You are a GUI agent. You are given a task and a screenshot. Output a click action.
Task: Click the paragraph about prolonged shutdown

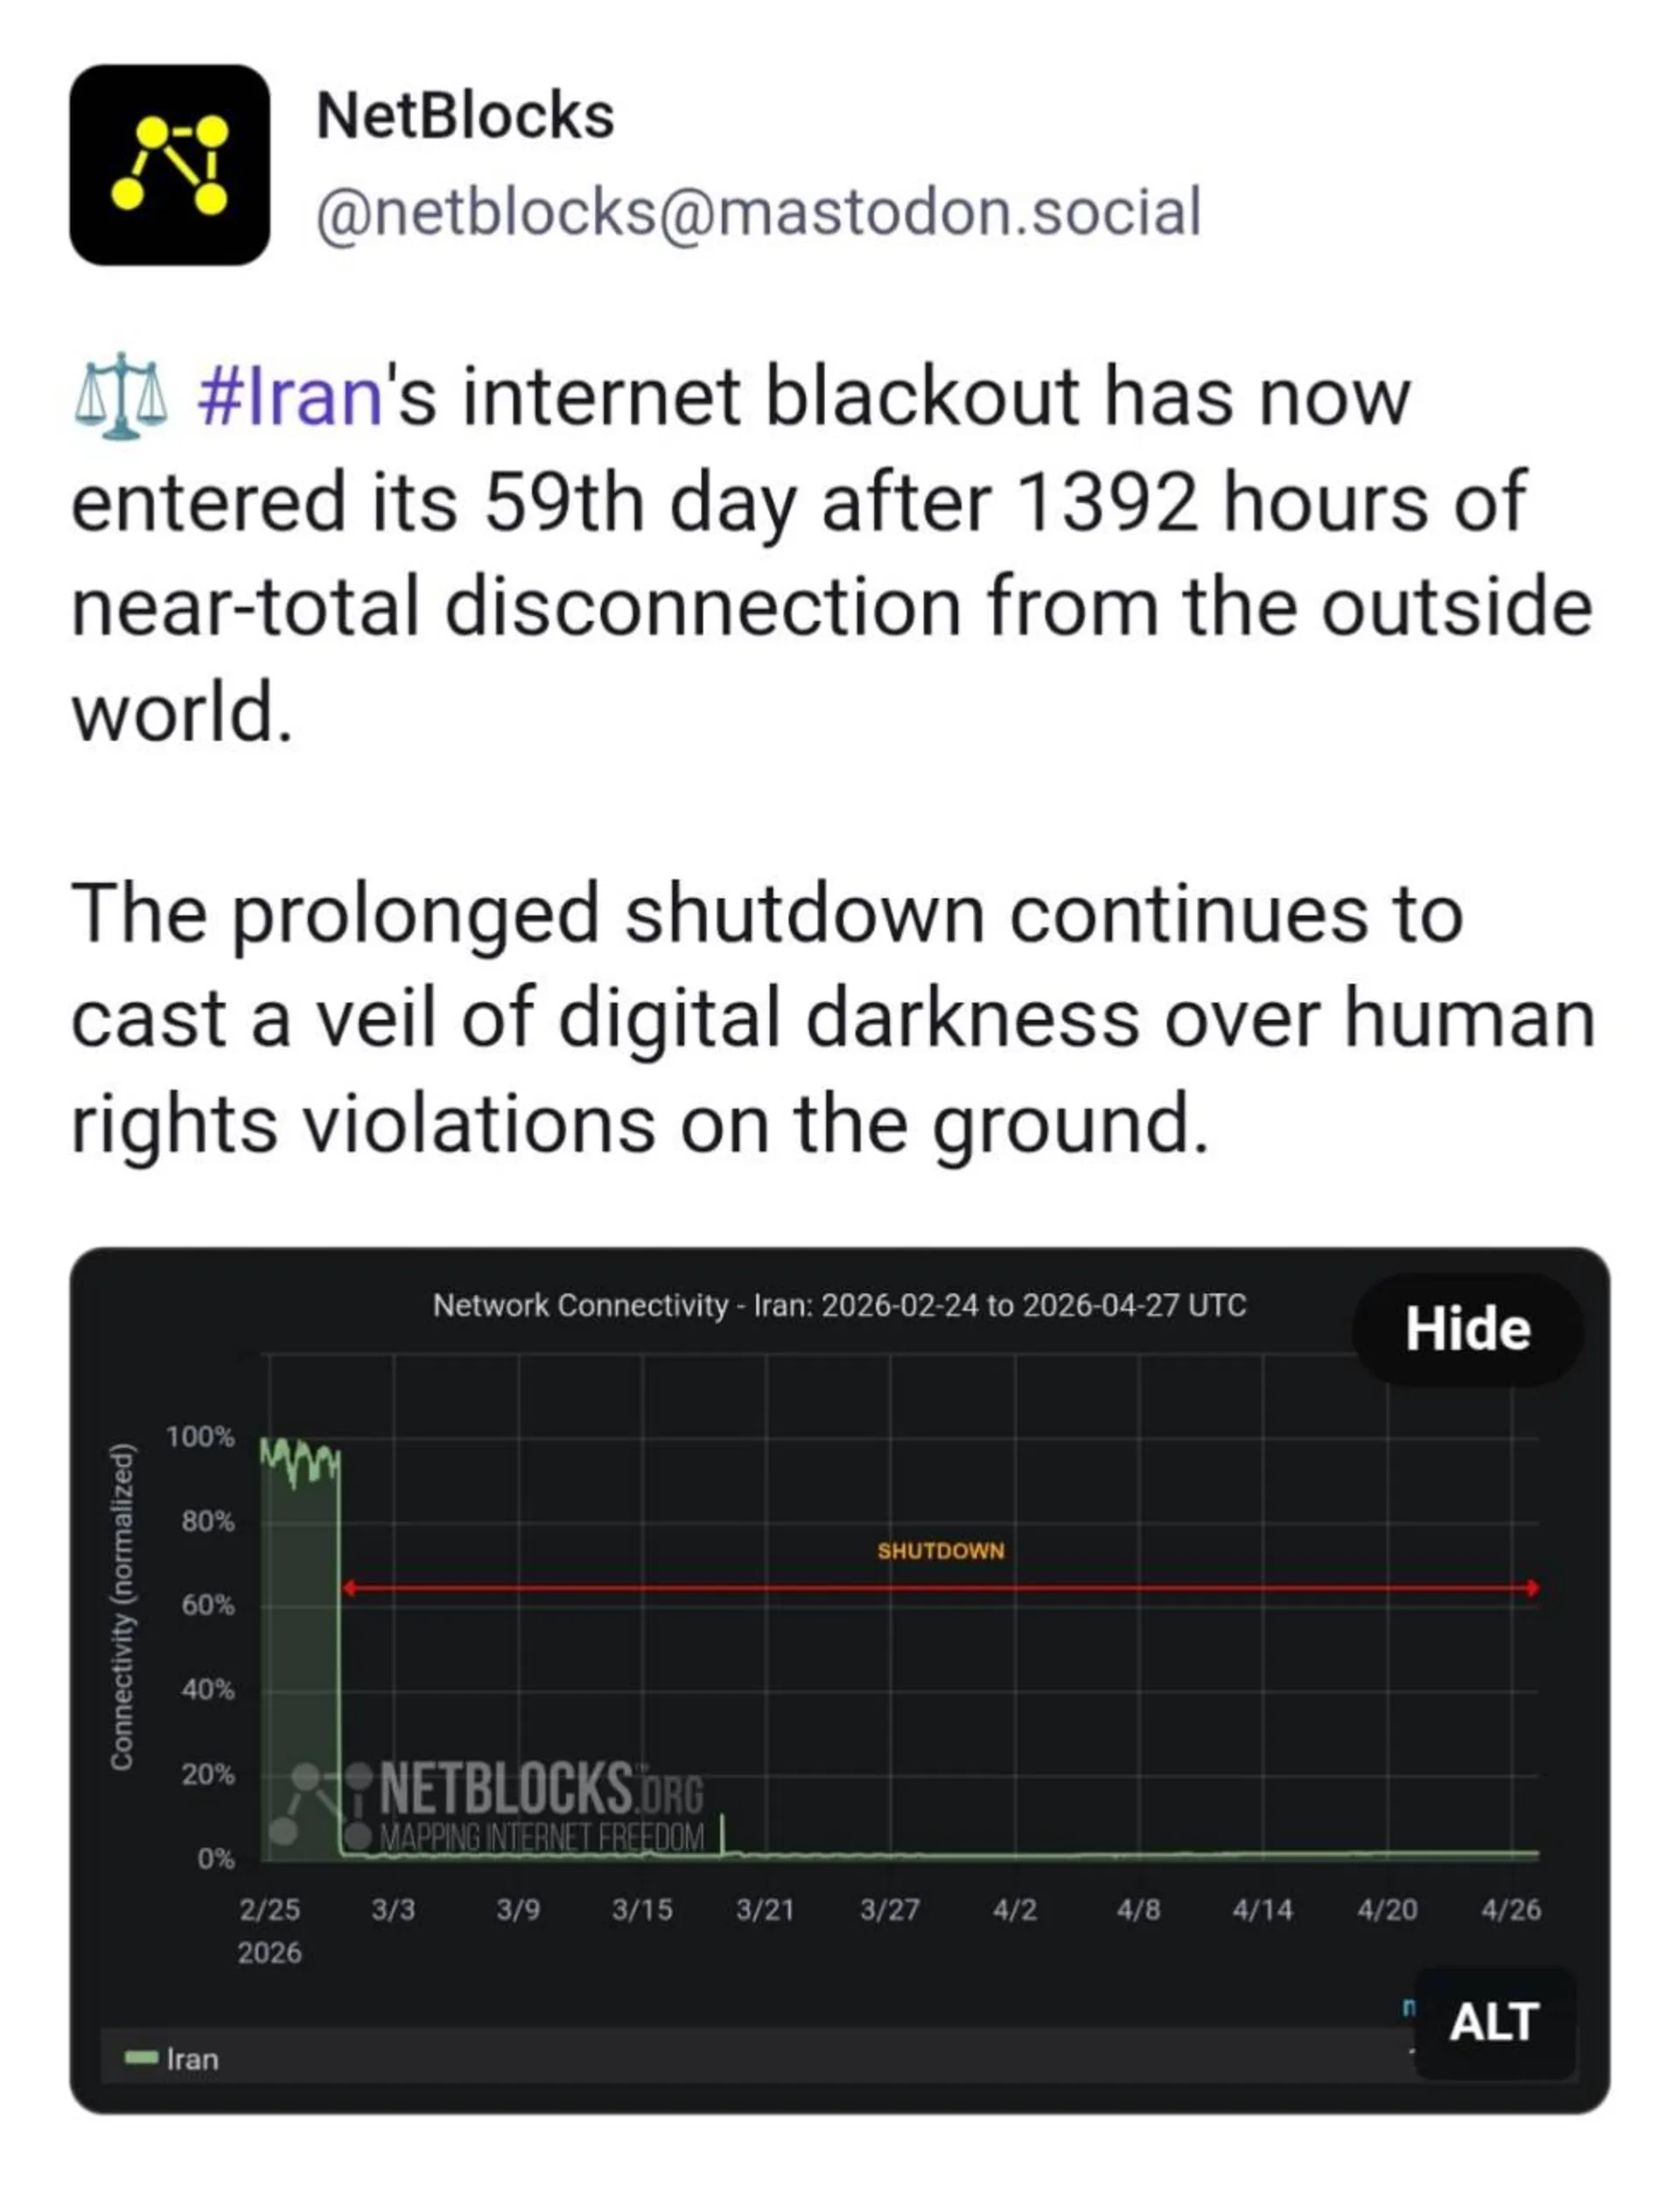(x=830, y=1018)
